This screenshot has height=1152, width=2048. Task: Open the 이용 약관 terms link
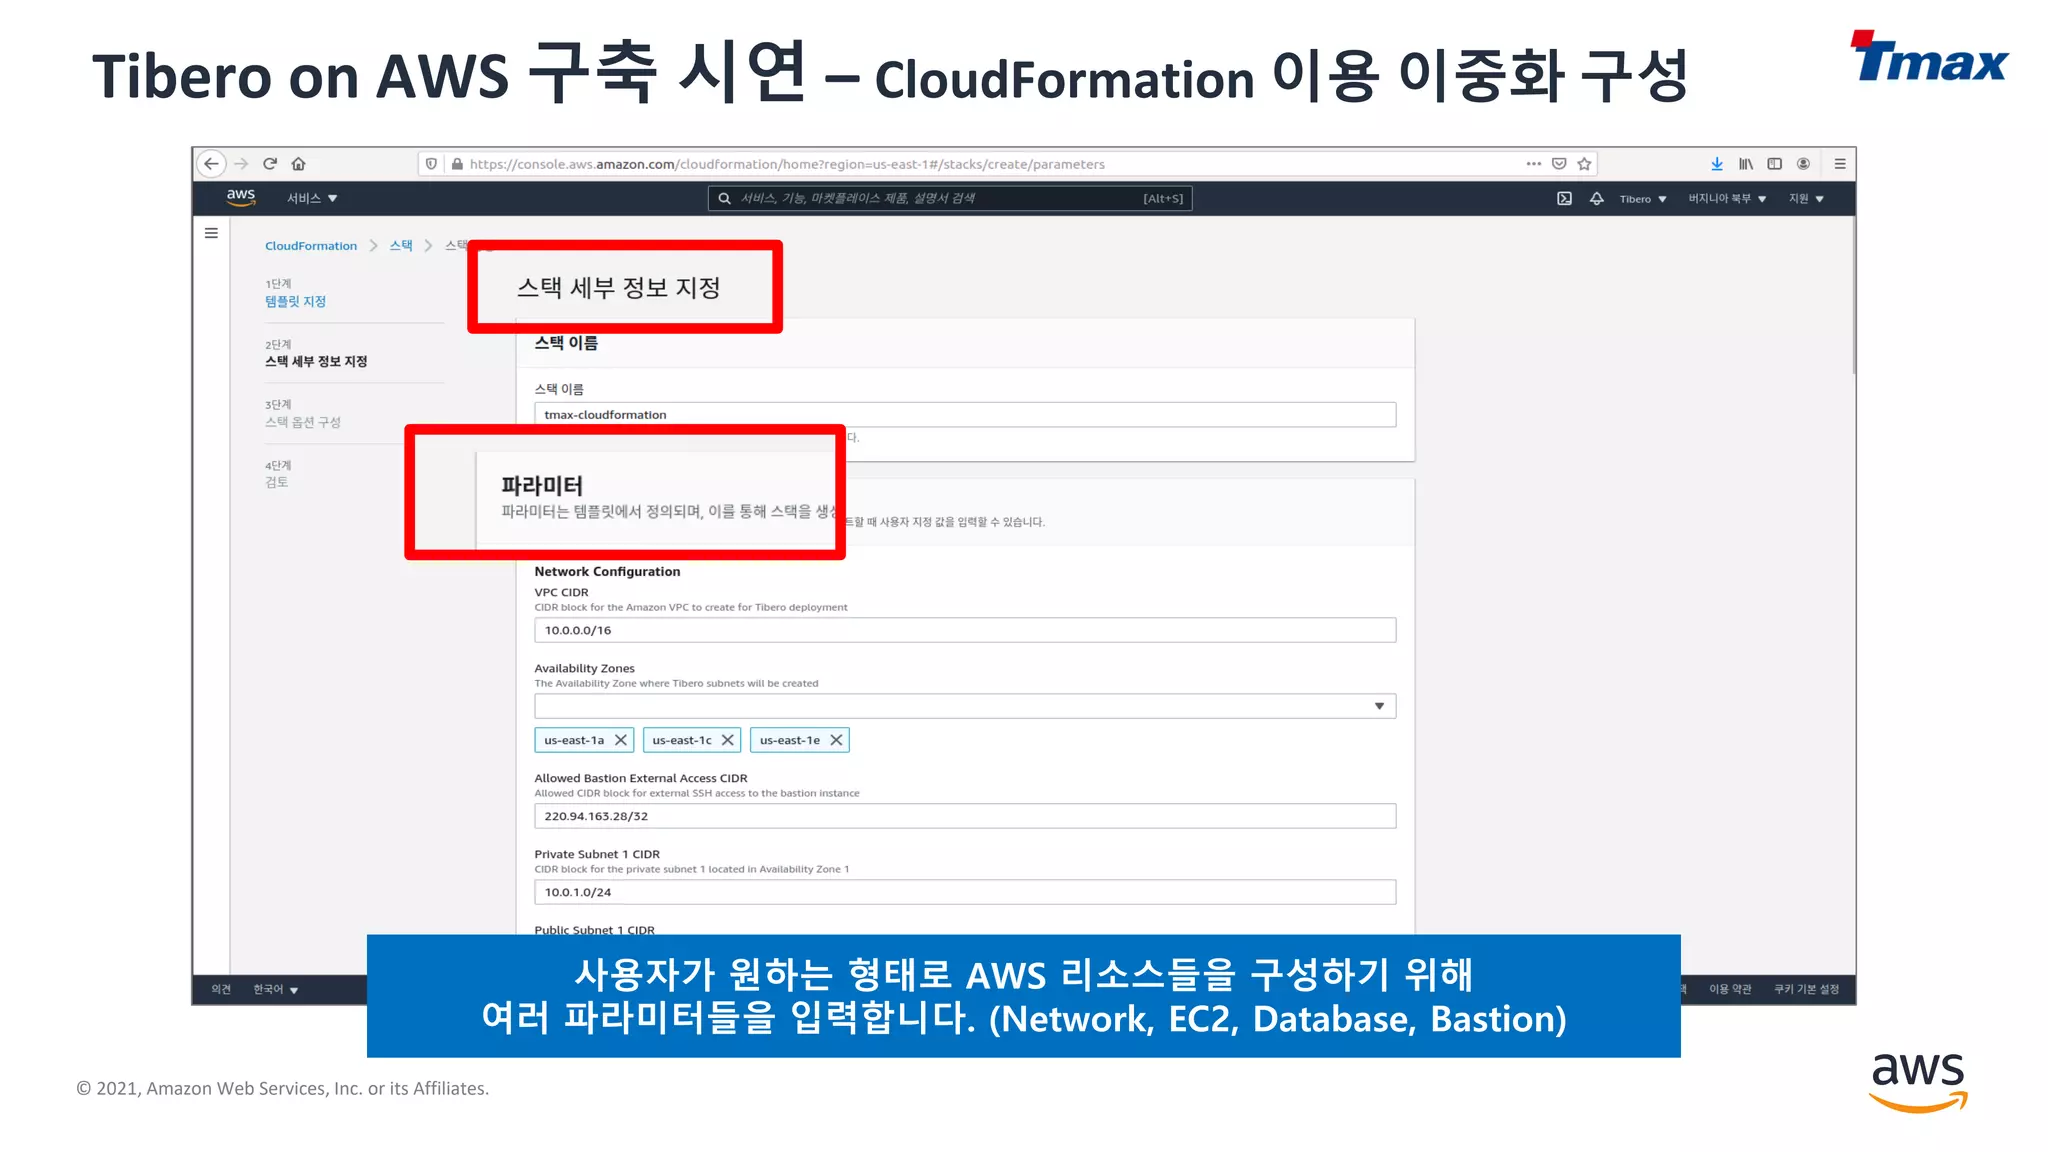pyautogui.click(x=1730, y=989)
